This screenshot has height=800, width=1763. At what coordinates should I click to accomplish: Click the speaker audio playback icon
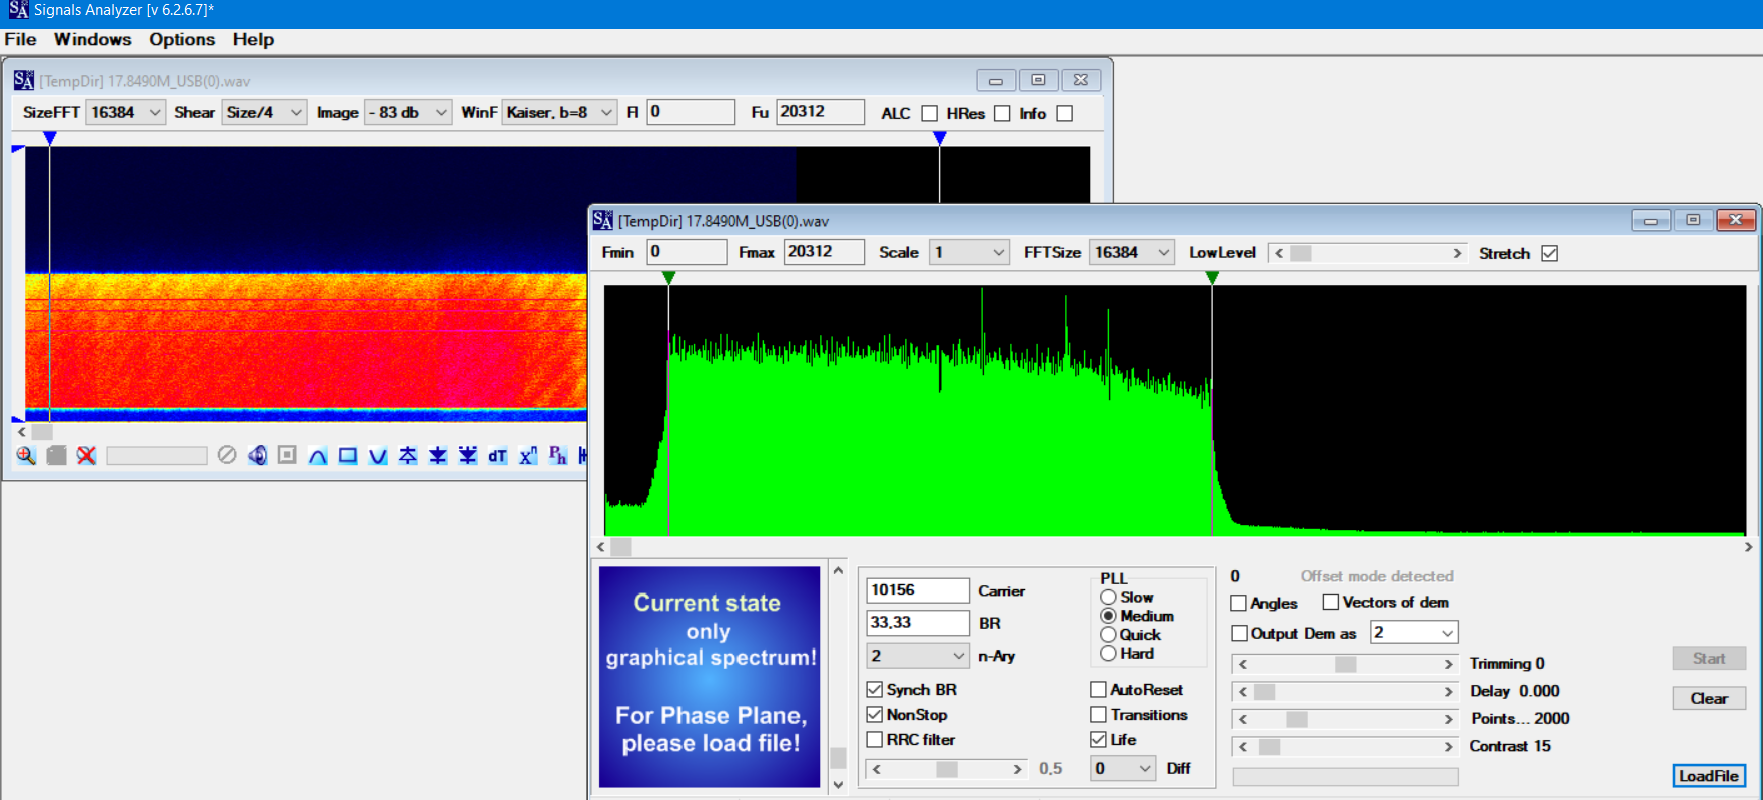pyautogui.click(x=257, y=456)
